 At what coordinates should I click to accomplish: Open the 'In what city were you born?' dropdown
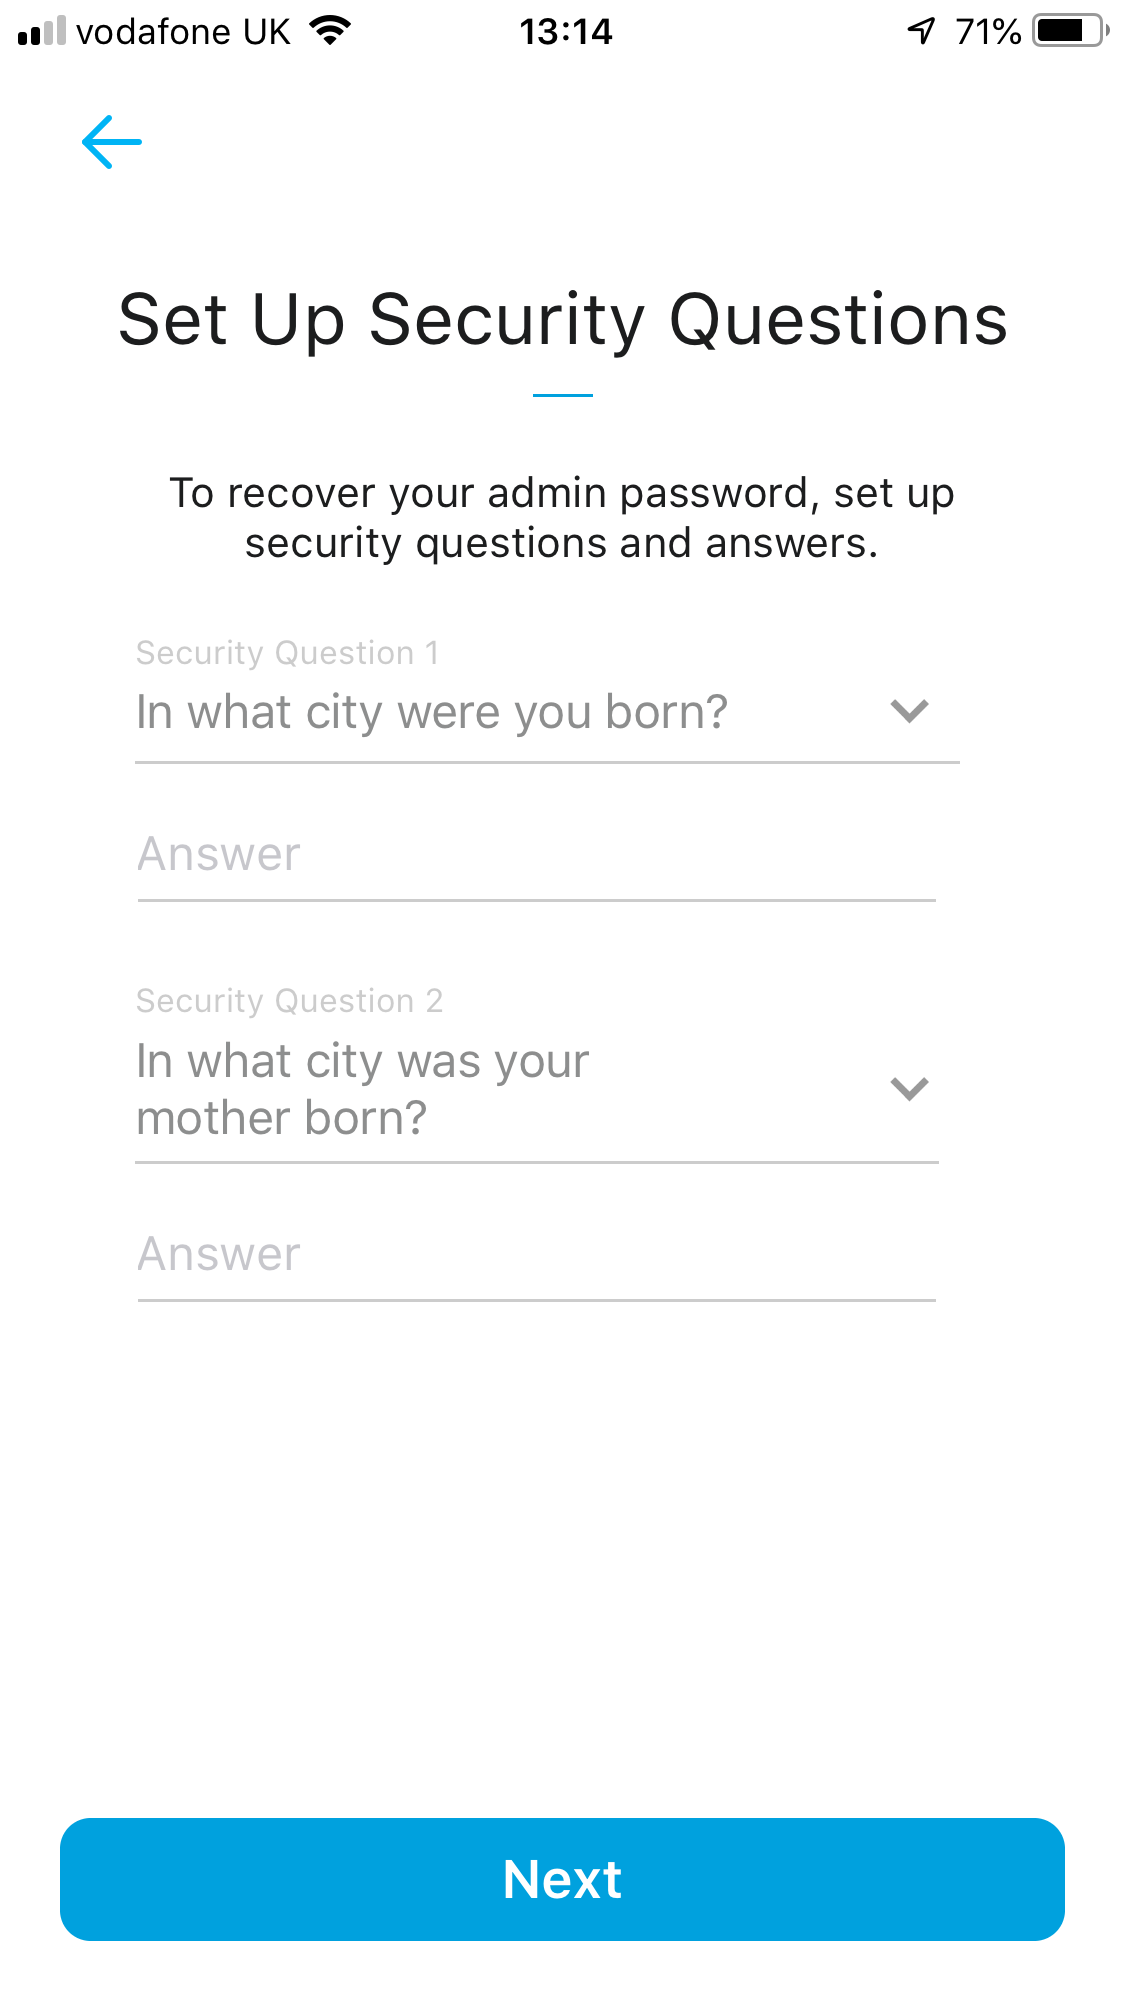(x=432, y=713)
